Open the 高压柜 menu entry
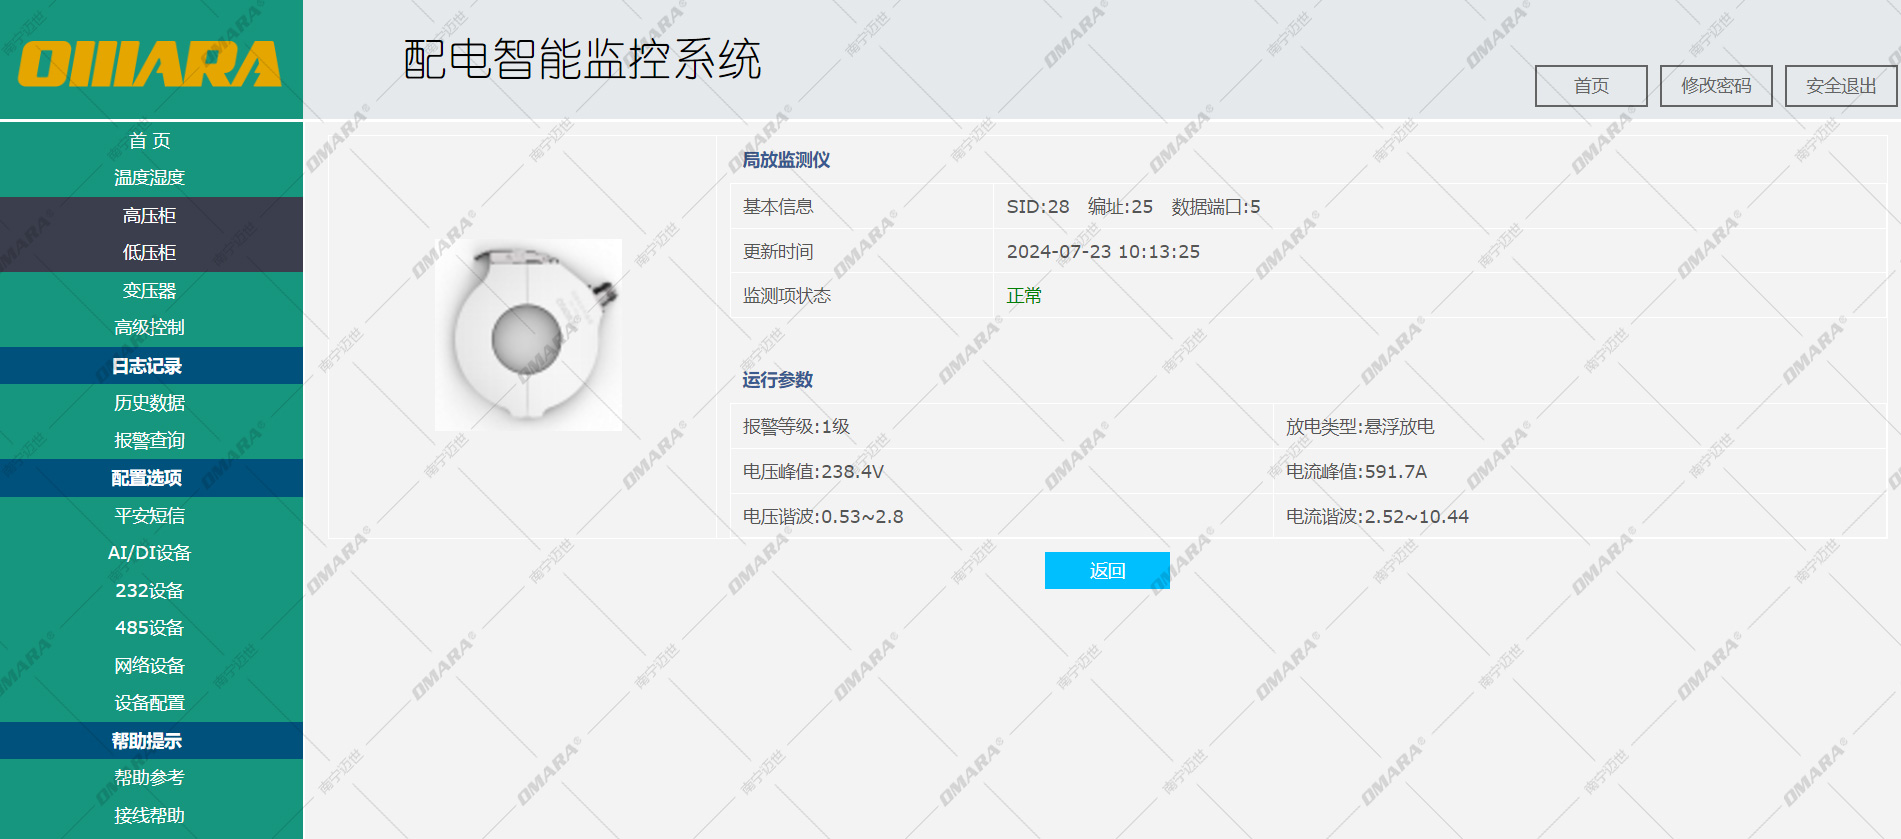 150,216
